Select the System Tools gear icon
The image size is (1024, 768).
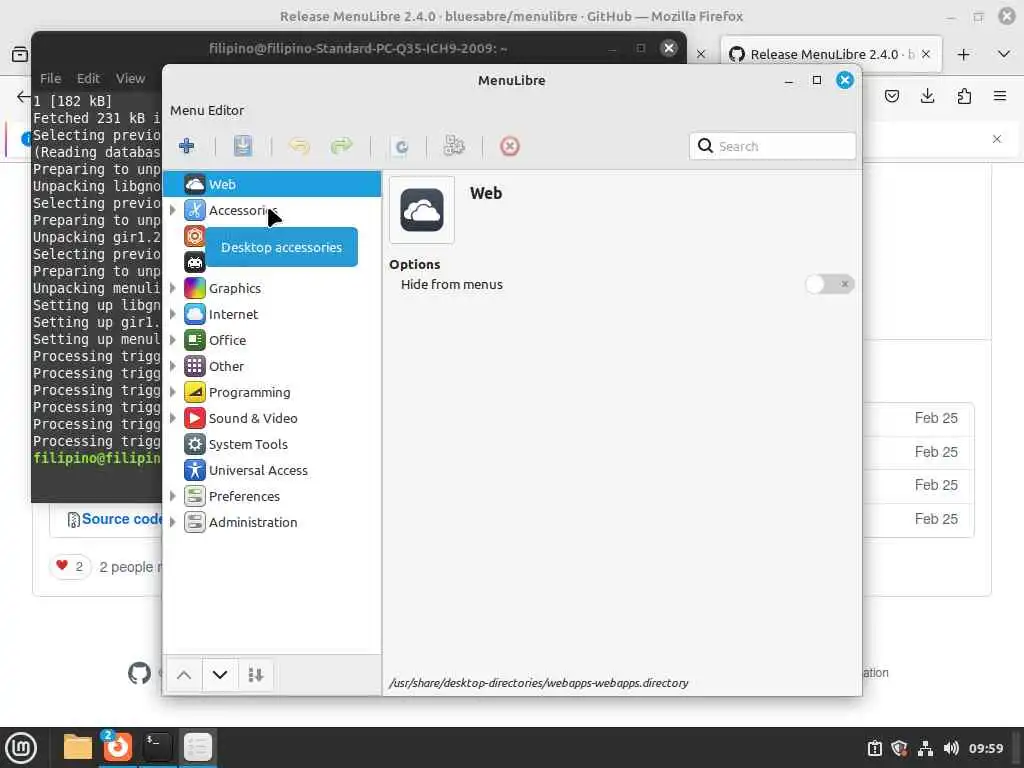click(x=195, y=444)
